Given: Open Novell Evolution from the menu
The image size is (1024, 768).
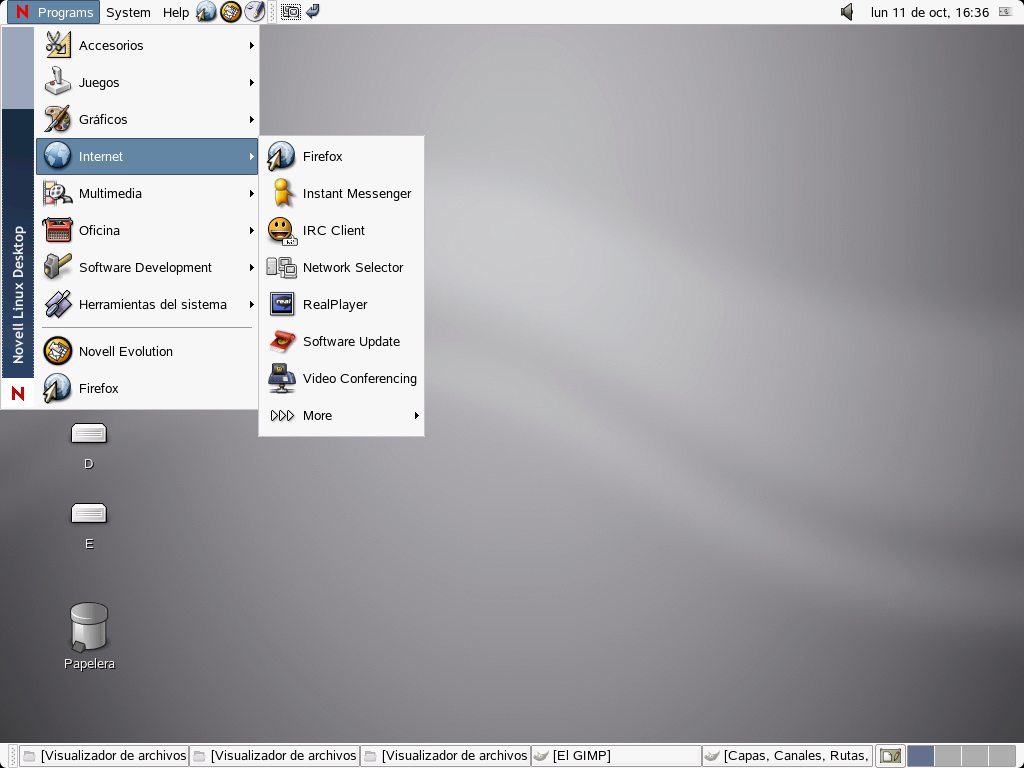Looking at the screenshot, I should [x=125, y=351].
